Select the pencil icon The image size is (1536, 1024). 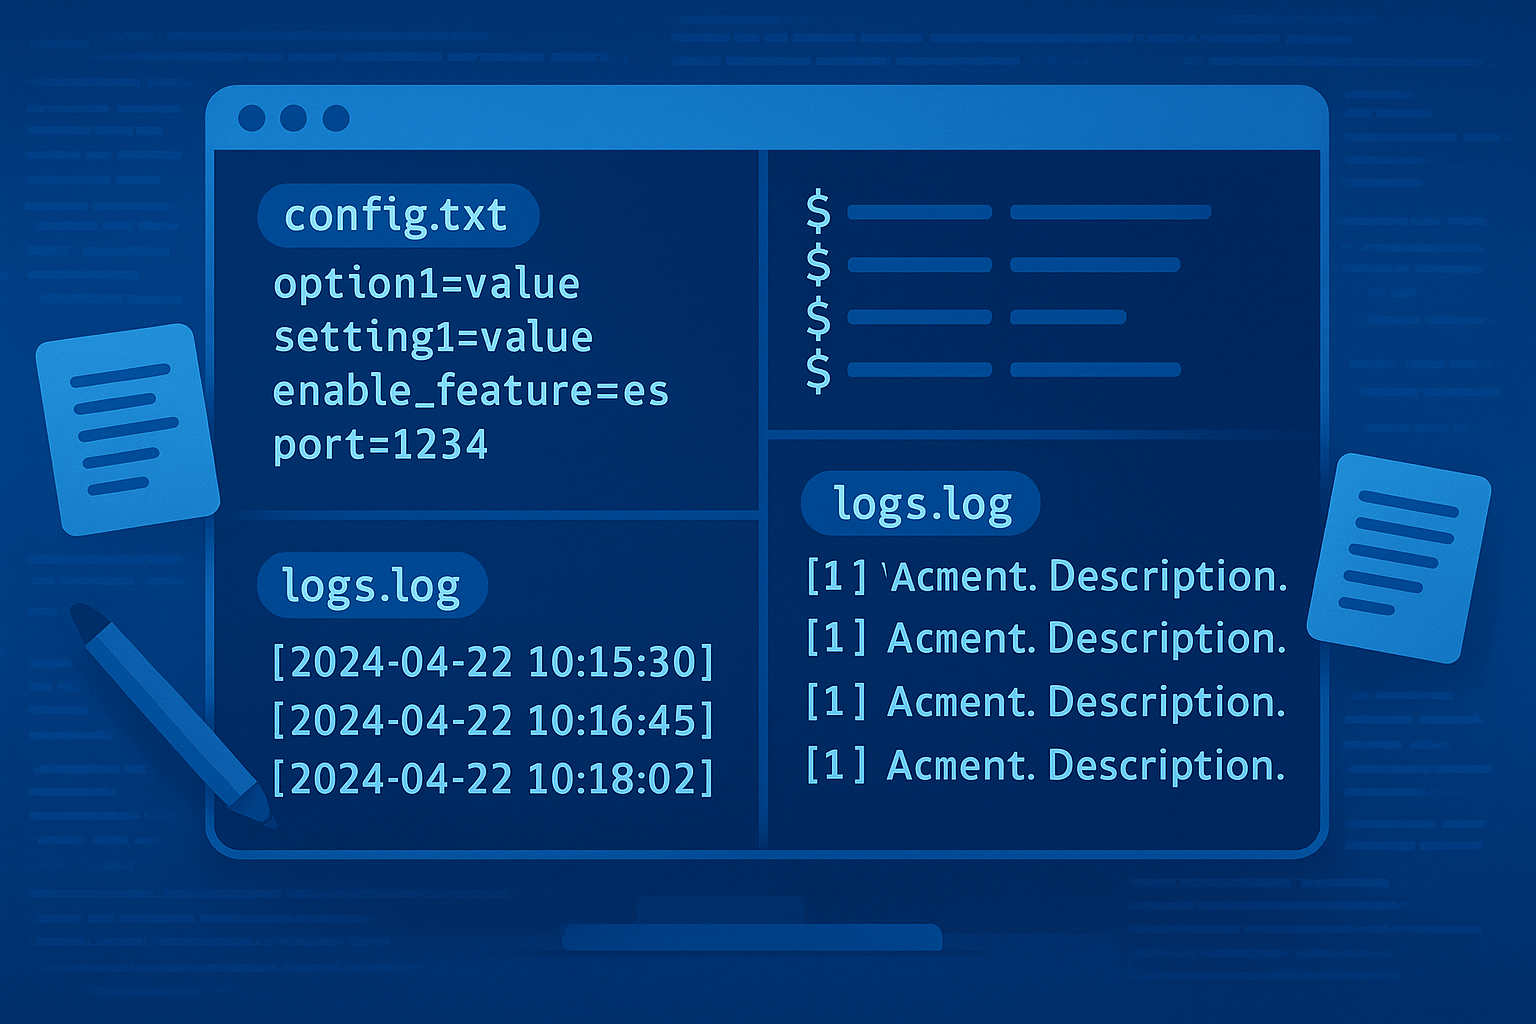pyautogui.click(x=170, y=713)
